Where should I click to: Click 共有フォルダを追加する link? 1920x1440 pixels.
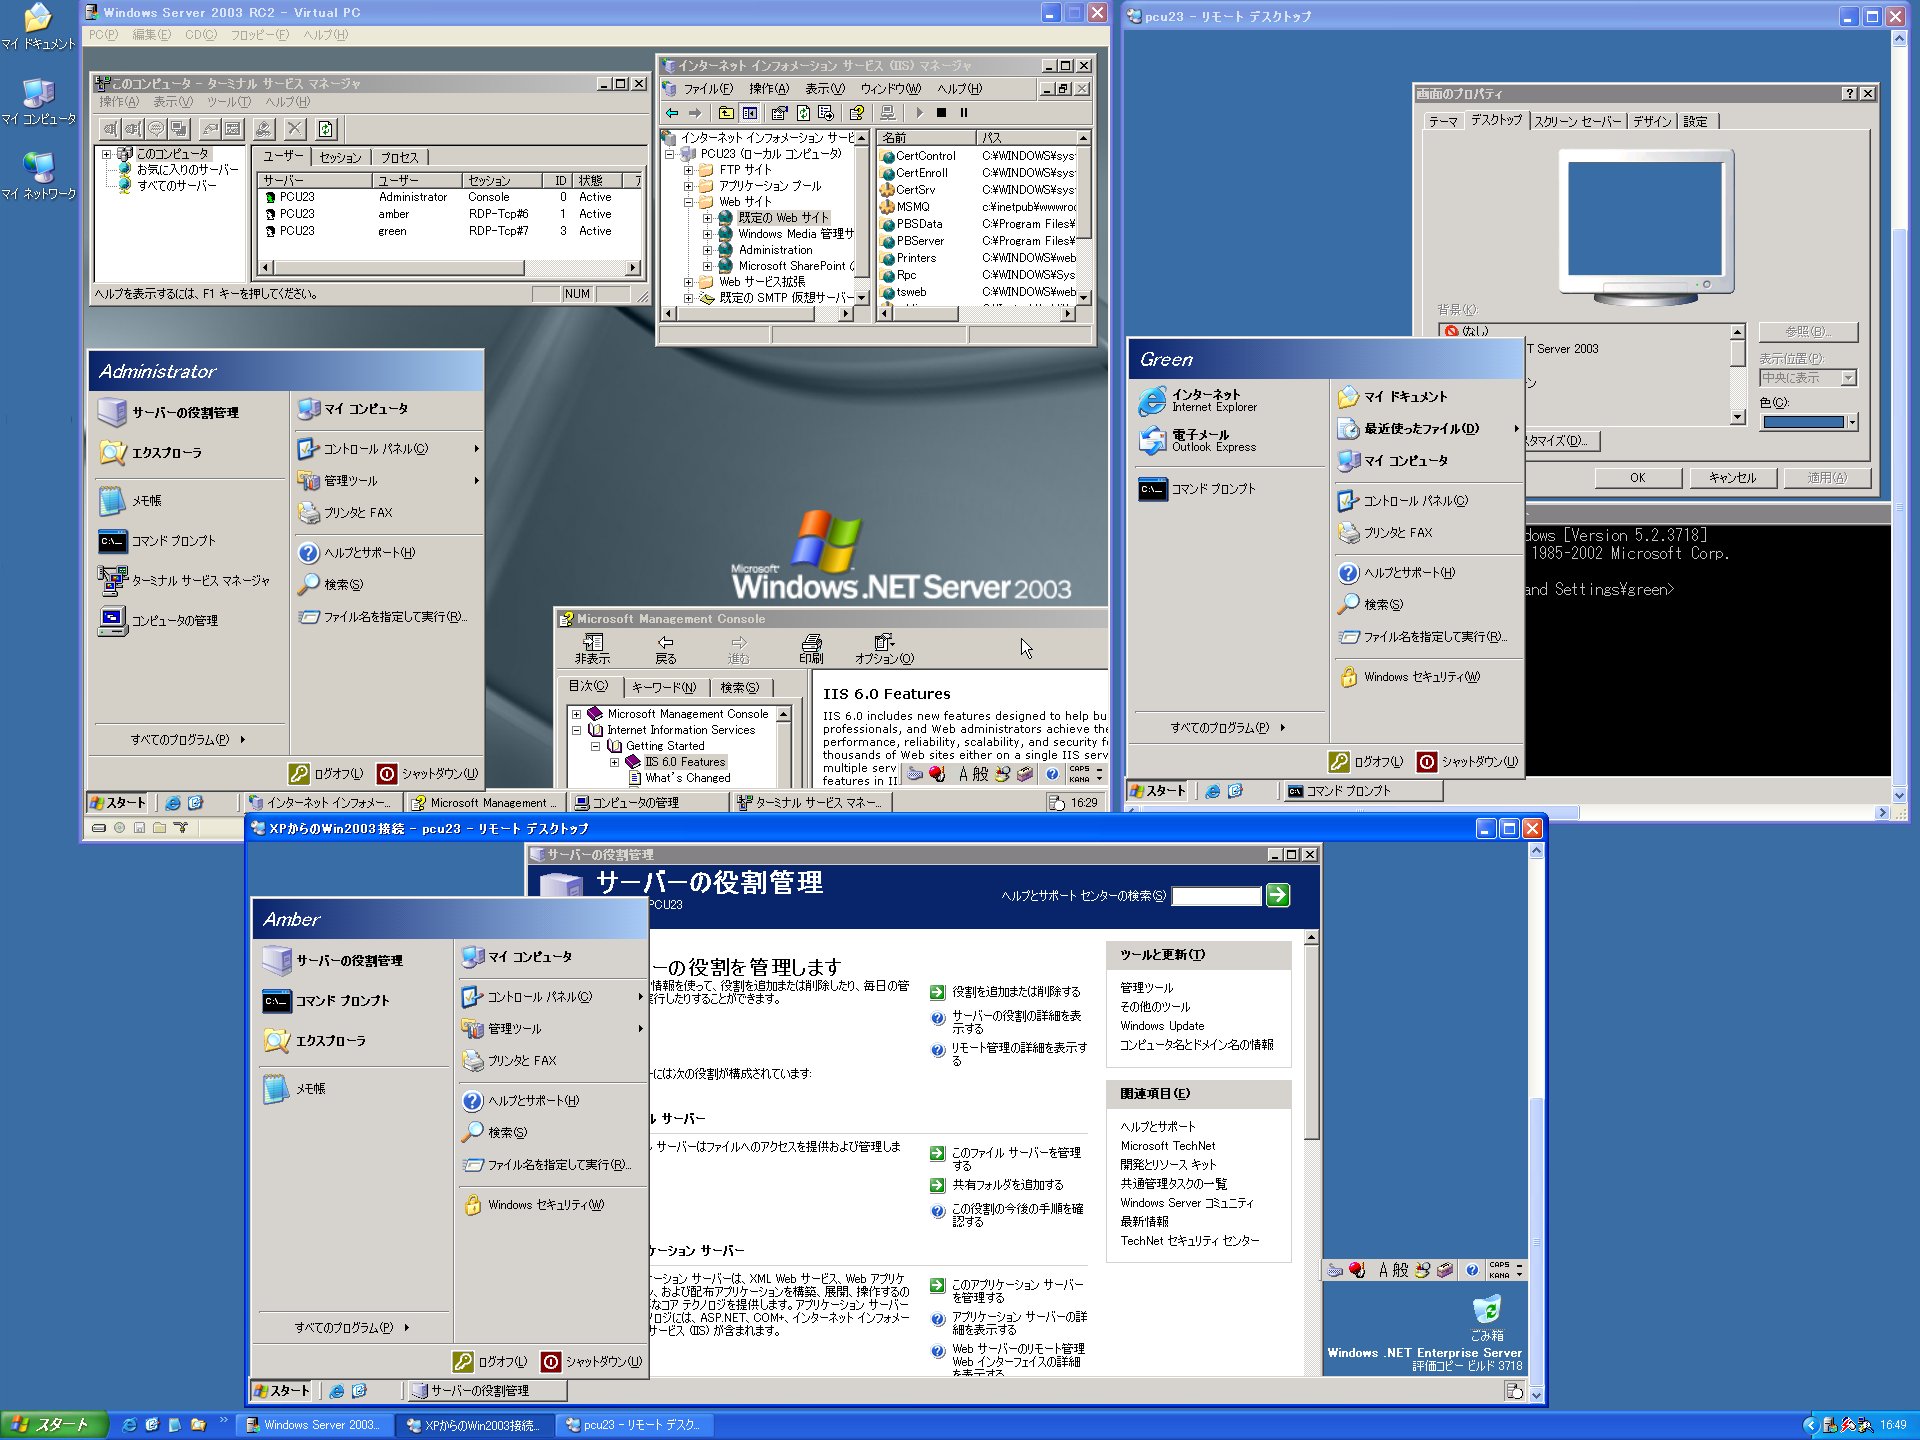1008,1185
